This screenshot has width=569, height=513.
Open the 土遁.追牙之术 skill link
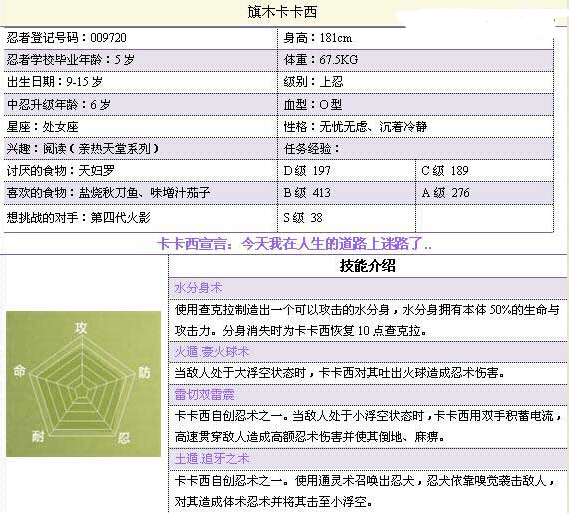point(212,459)
